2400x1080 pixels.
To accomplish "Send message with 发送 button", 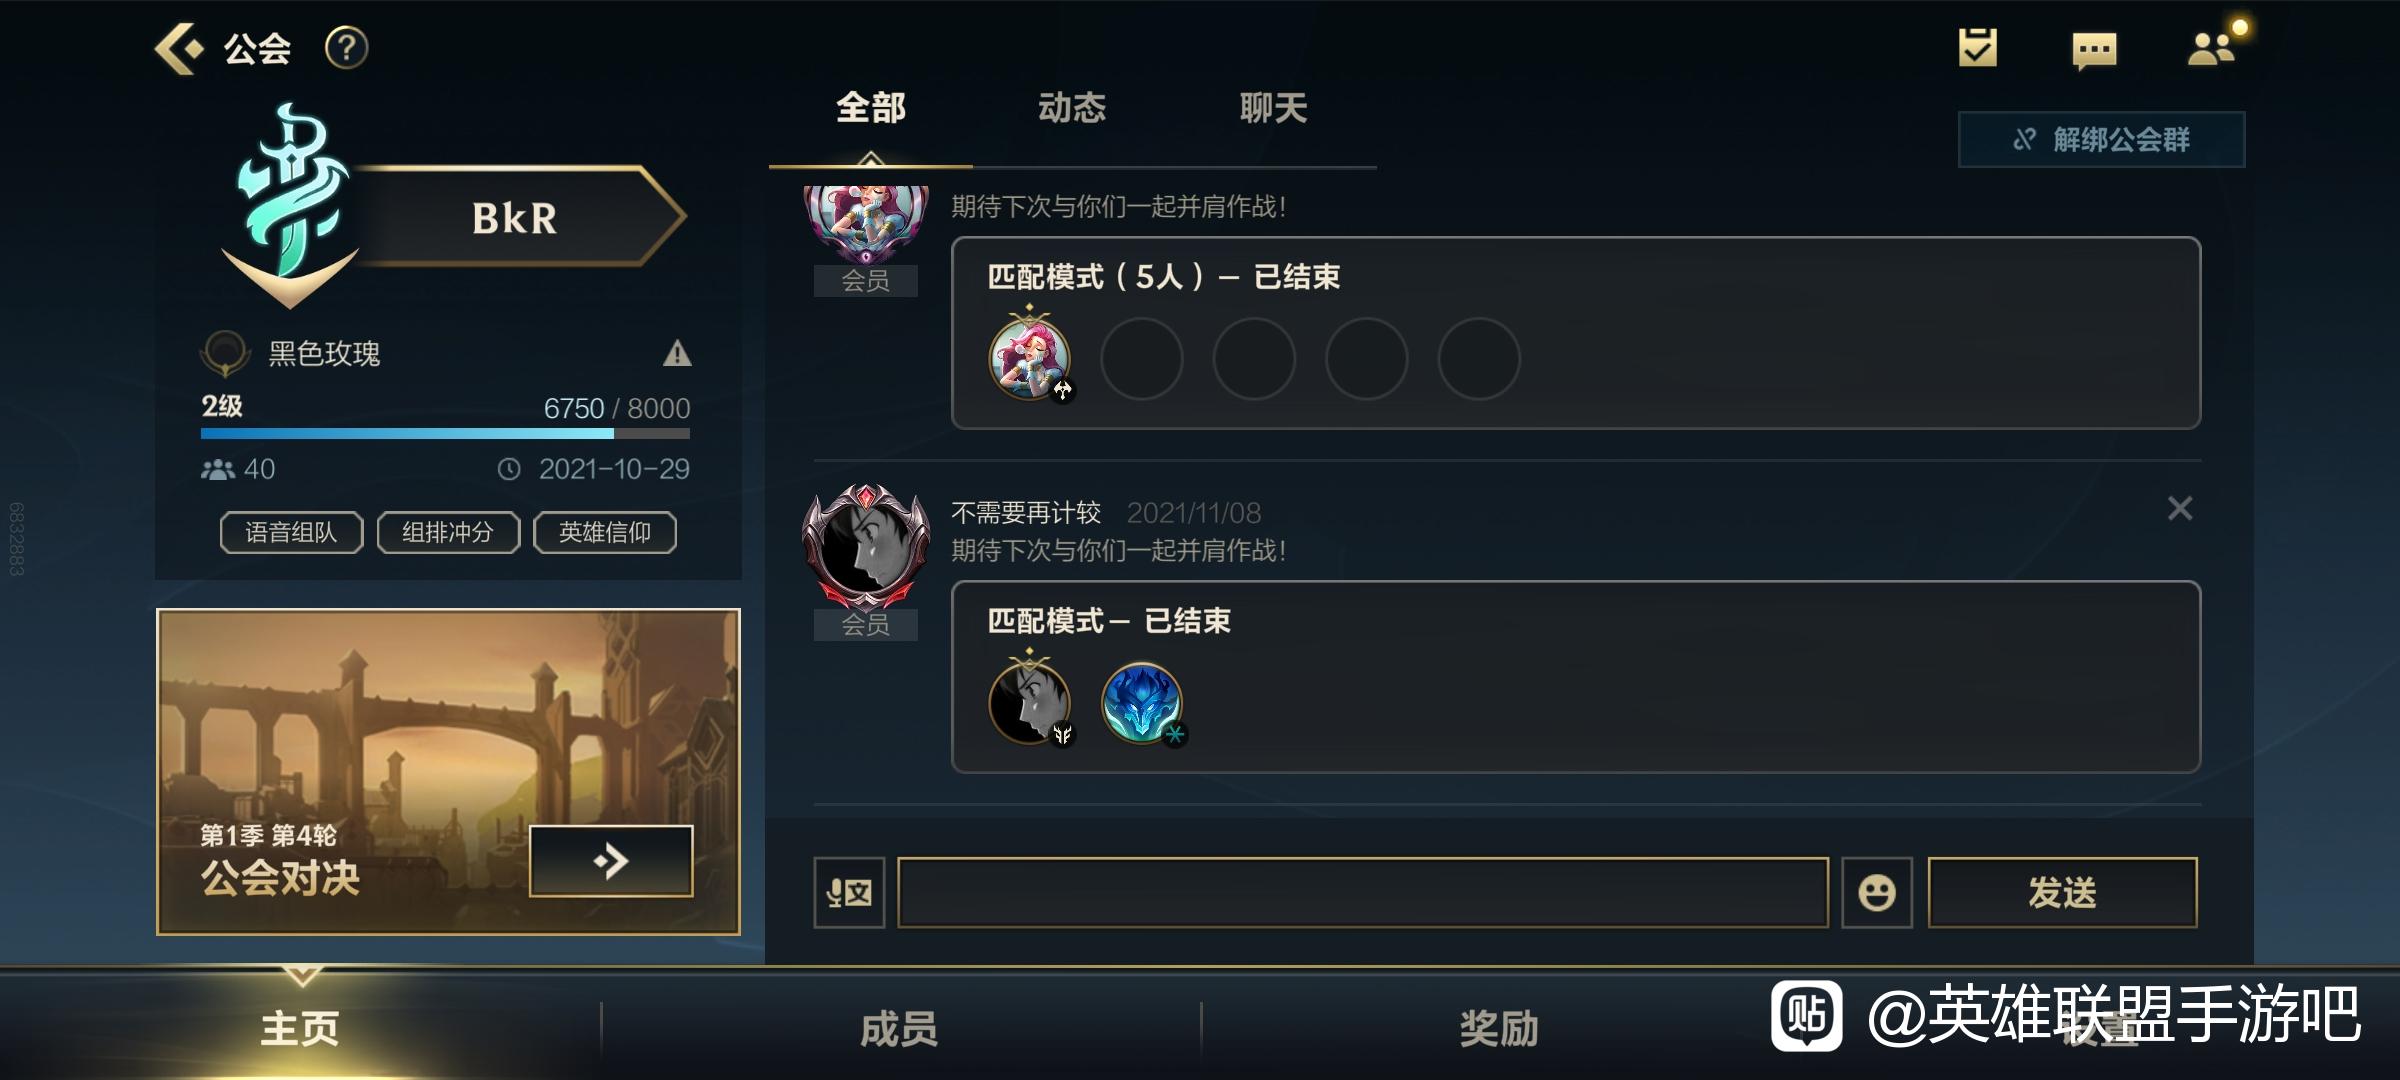I will (x=2062, y=892).
